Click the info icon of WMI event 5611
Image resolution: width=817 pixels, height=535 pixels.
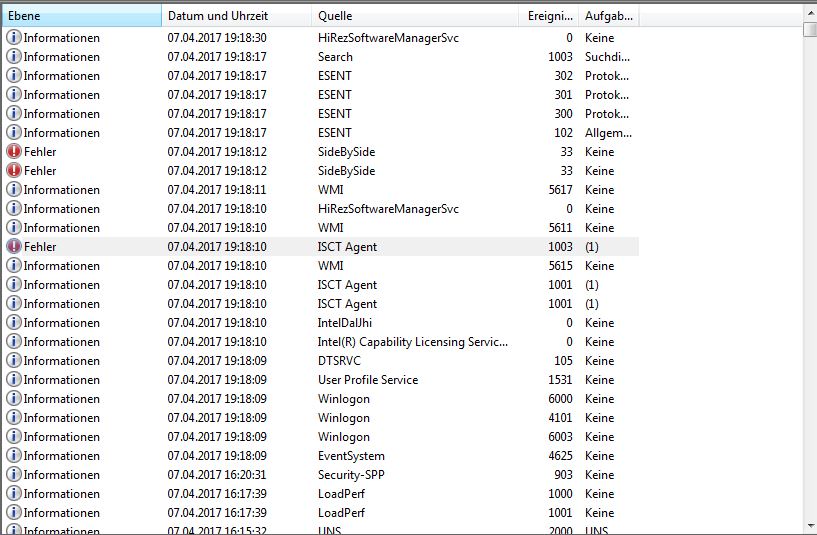pos(14,228)
